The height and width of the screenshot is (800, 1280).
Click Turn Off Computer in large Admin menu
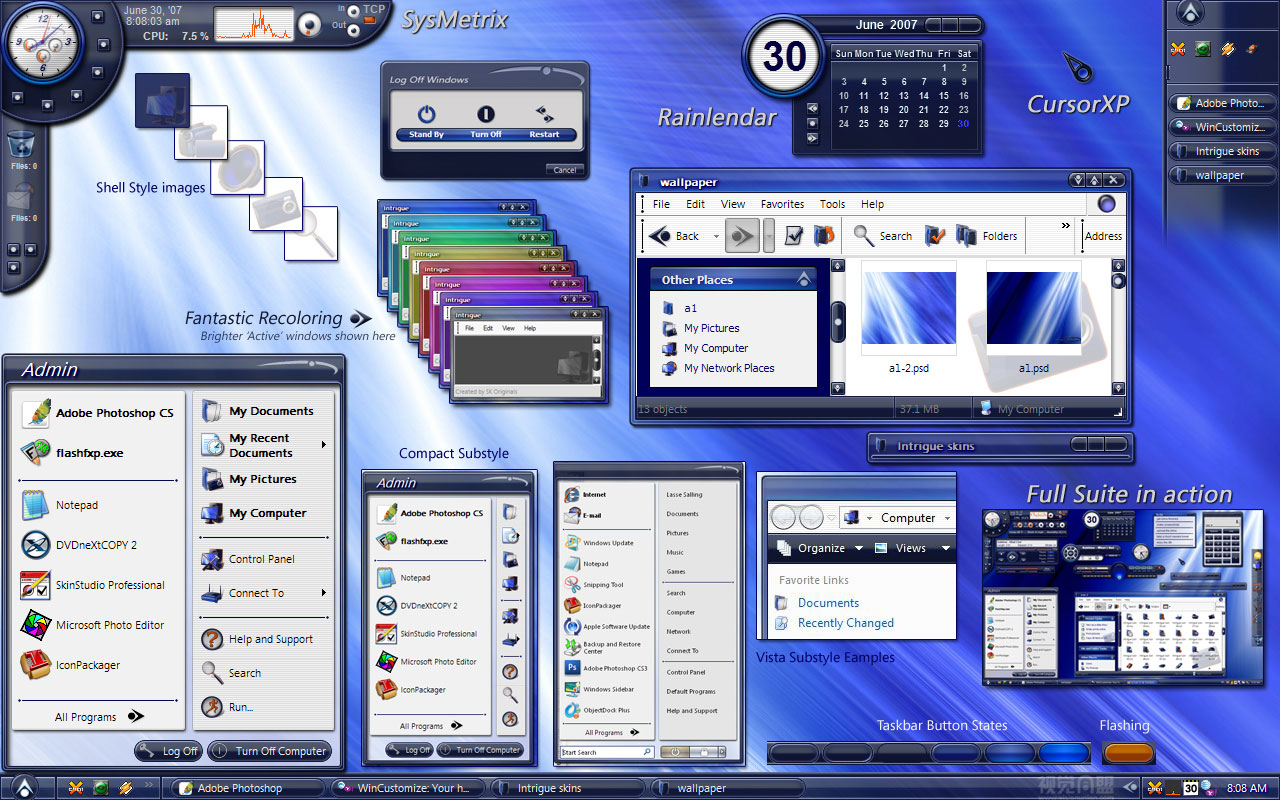coord(268,751)
